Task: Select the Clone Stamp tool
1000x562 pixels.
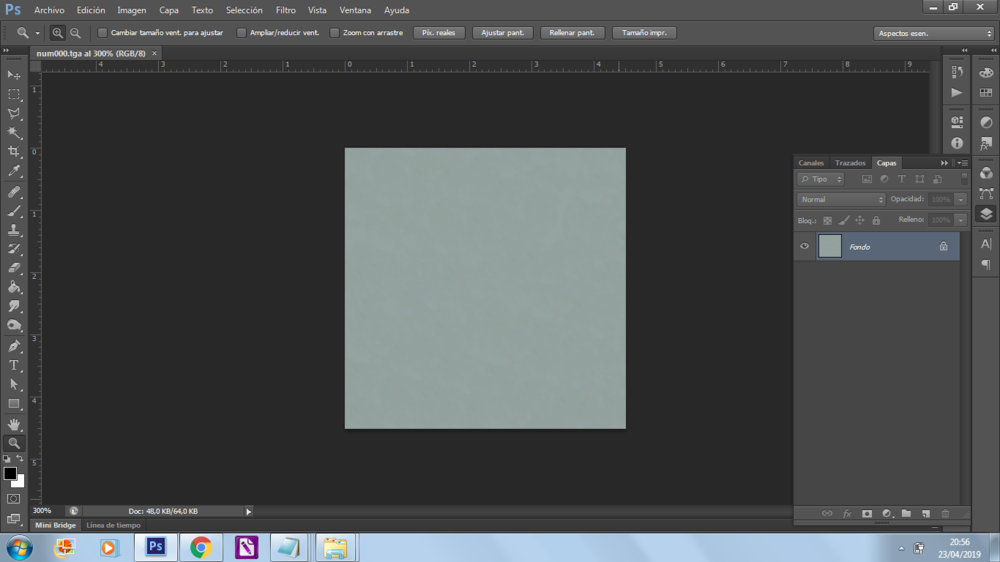Action: coord(14,230)
